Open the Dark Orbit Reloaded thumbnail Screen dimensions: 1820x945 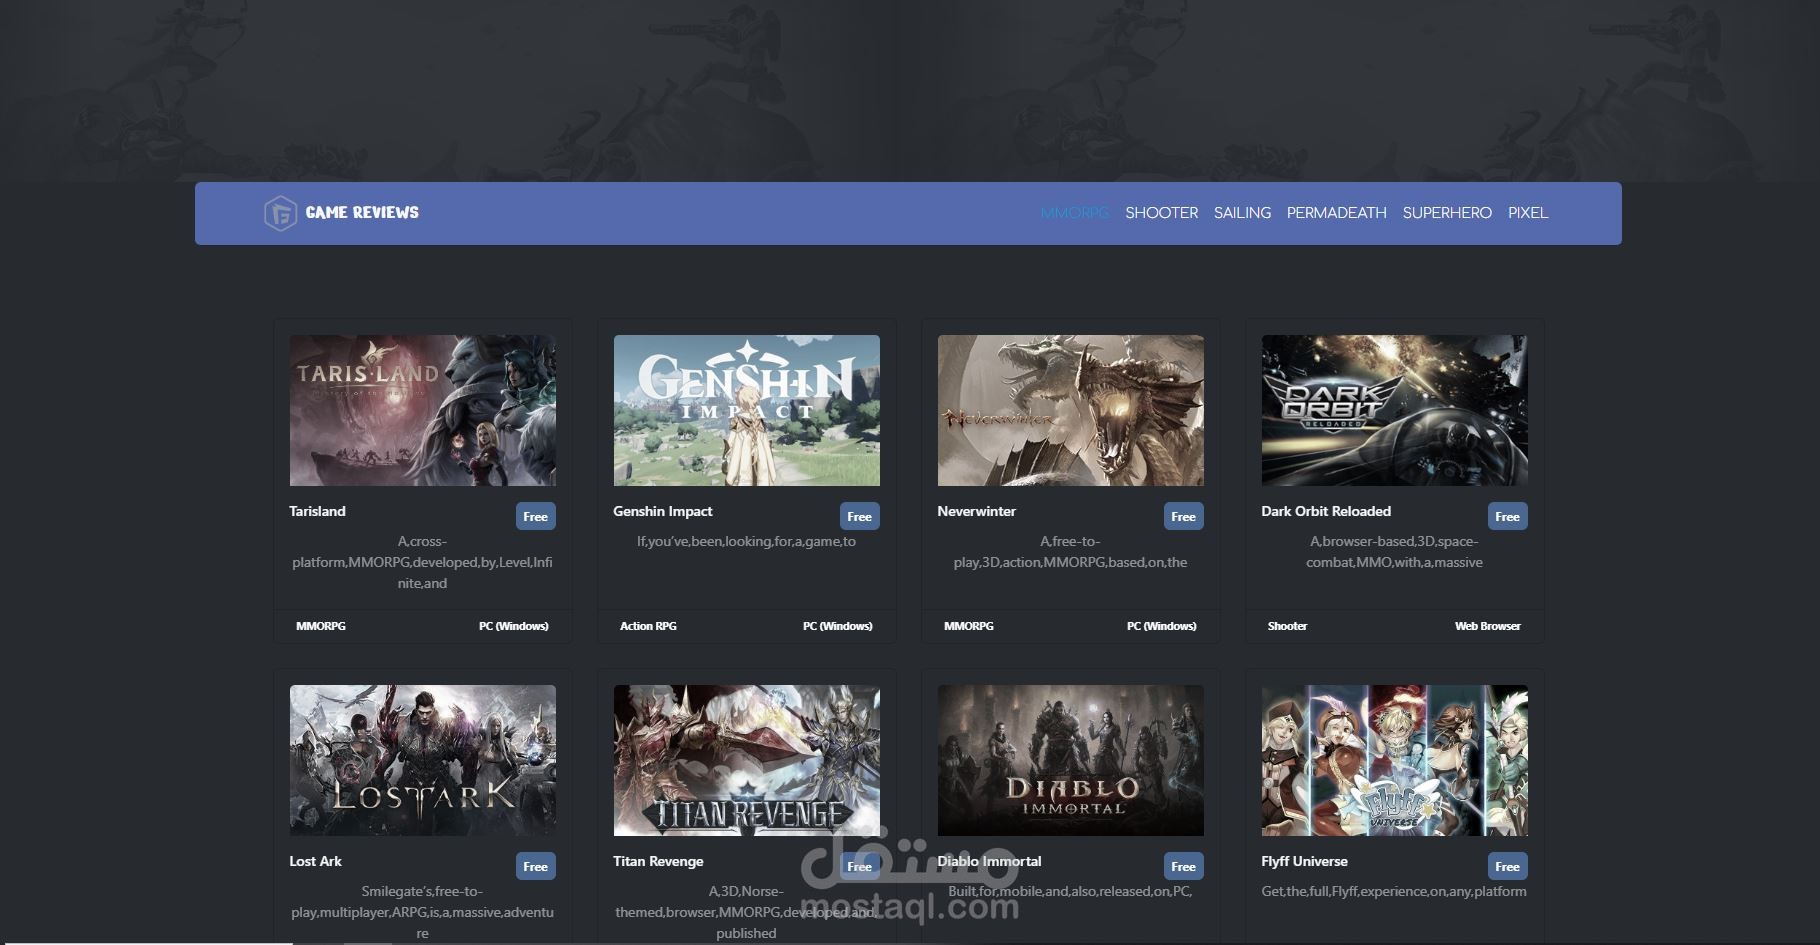[x=1395, y=411]
